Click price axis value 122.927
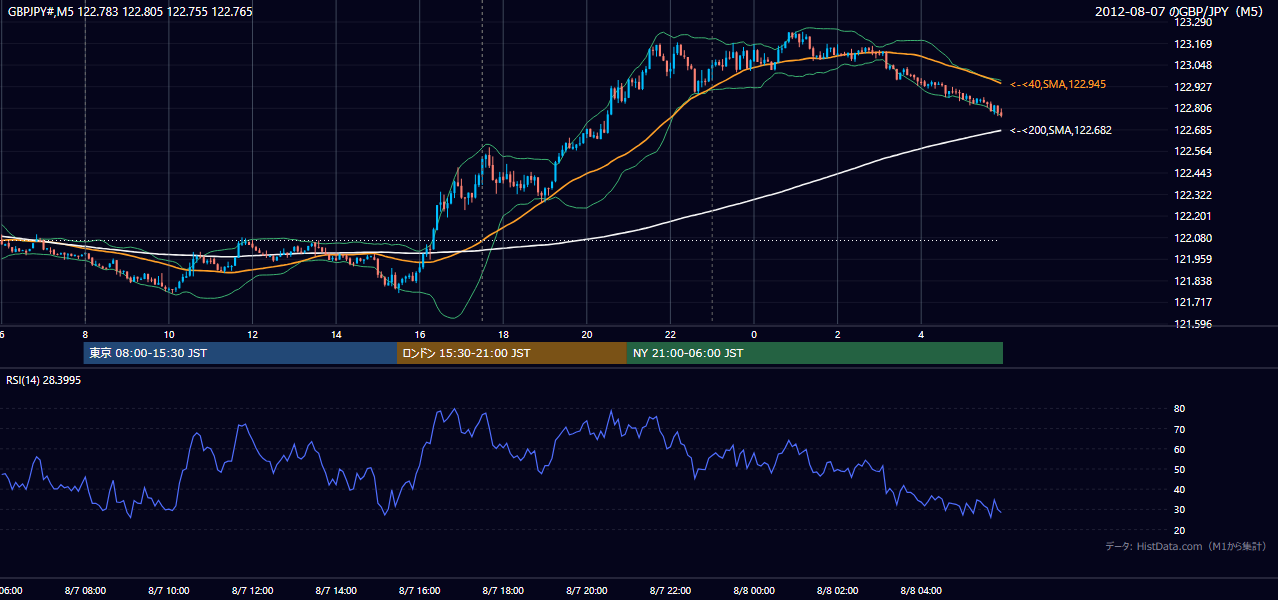1278x600 pixels. [x=1193, y=87]
